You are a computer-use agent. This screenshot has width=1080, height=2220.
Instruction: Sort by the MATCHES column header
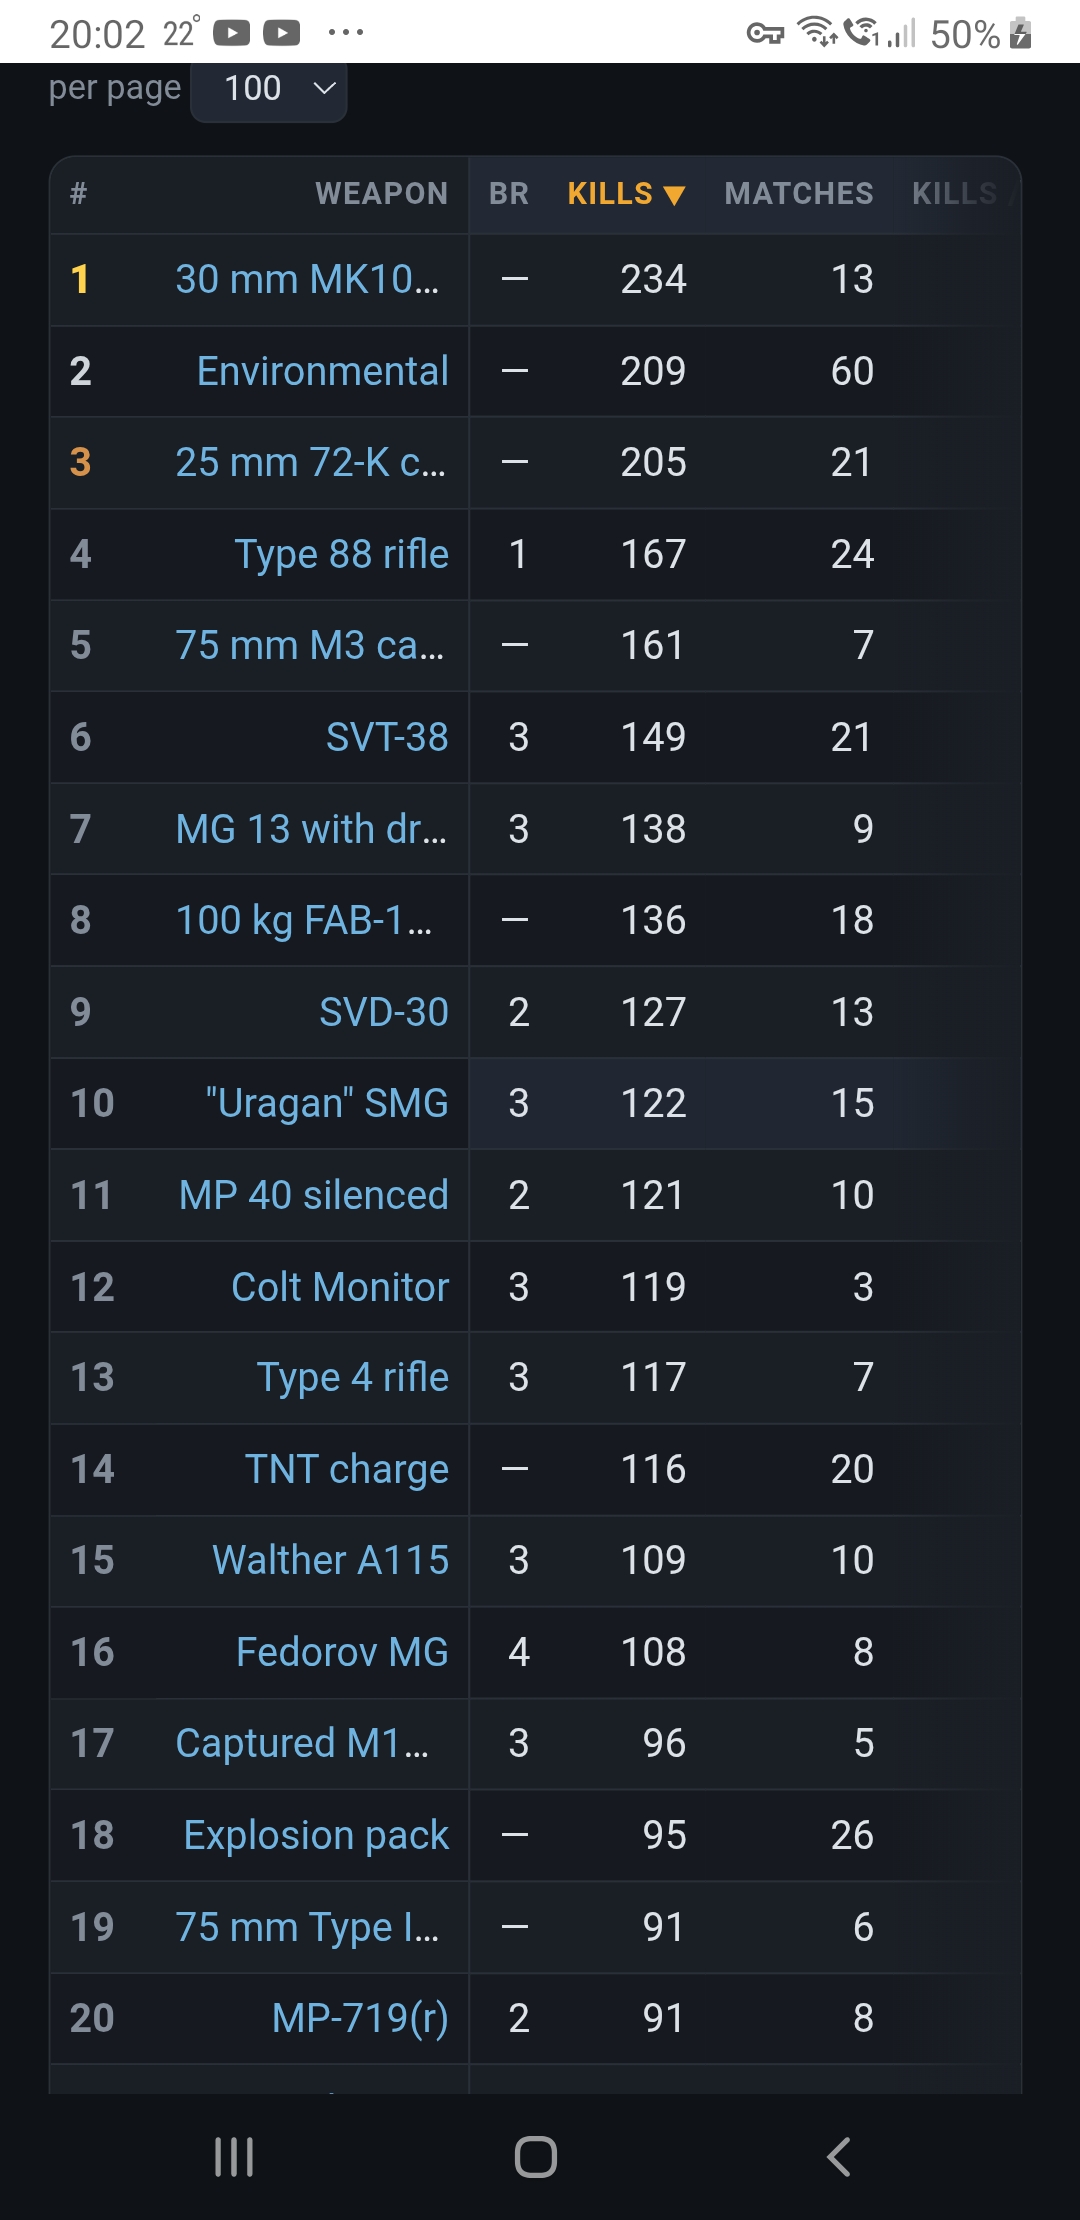[x=799, y=194]
